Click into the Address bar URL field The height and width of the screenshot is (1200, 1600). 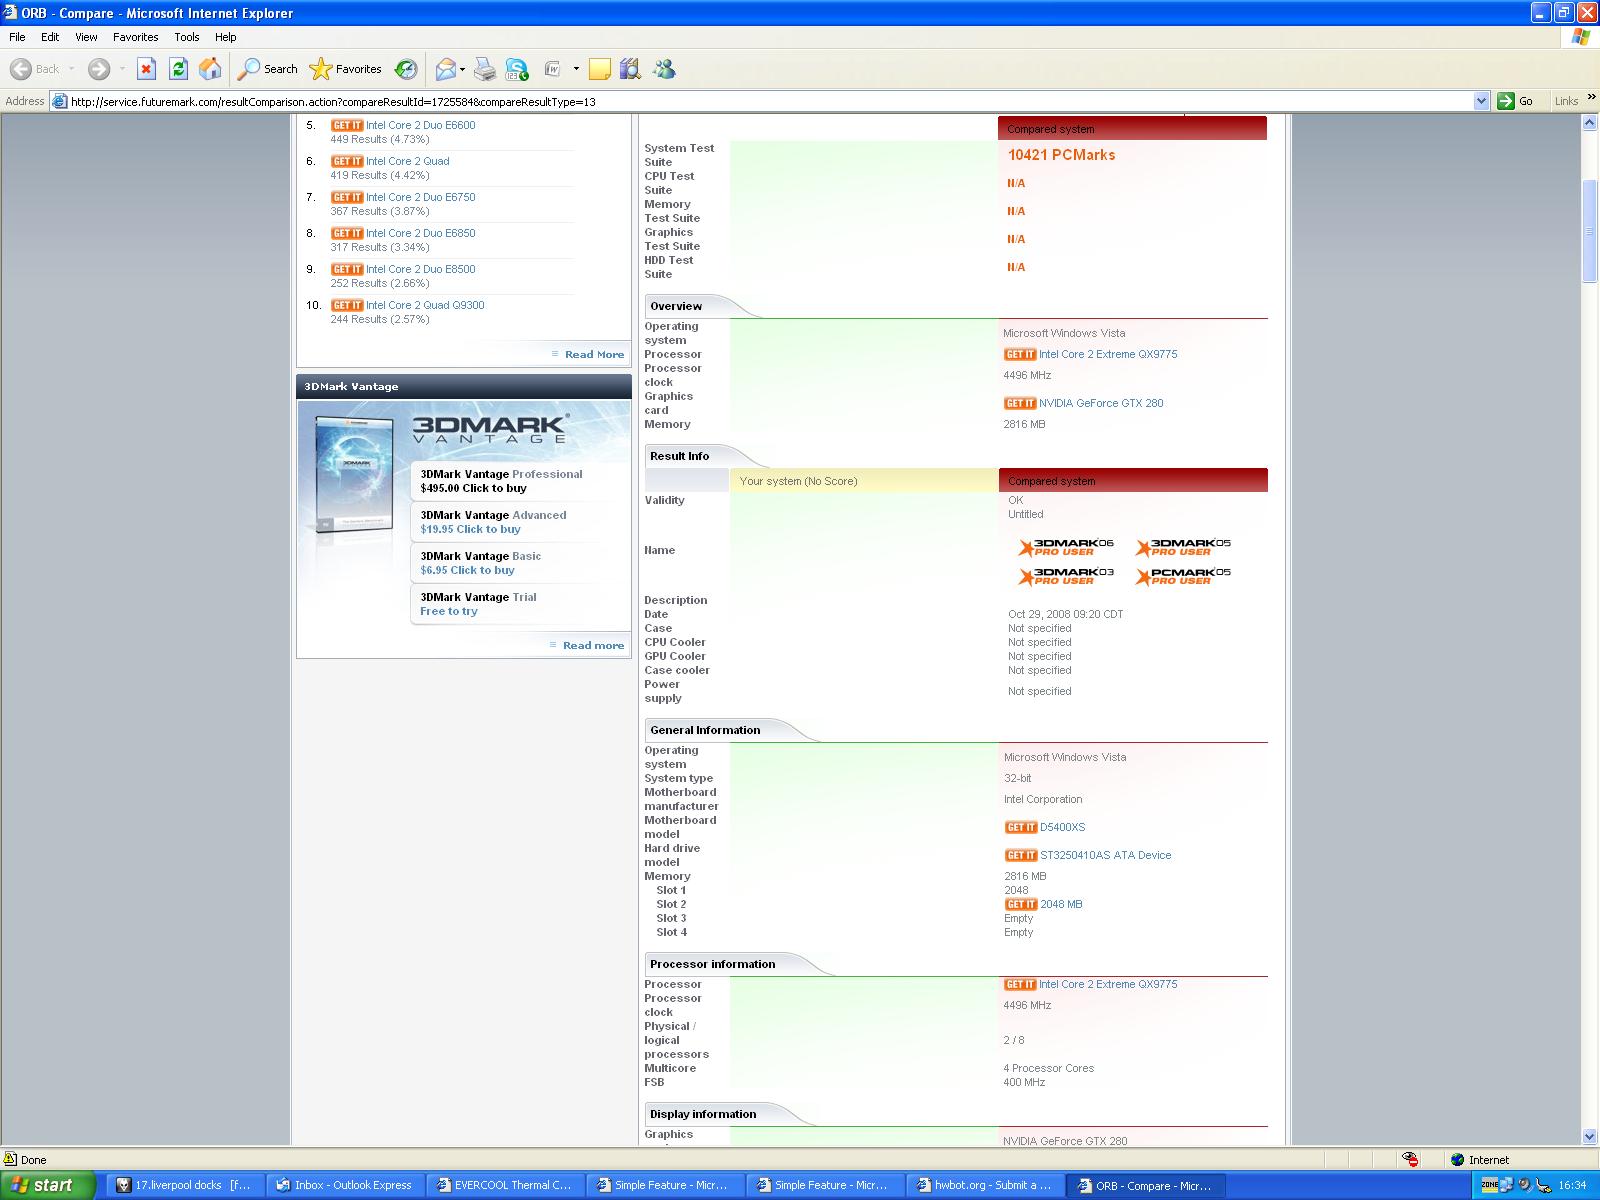[x=770, y=101]
